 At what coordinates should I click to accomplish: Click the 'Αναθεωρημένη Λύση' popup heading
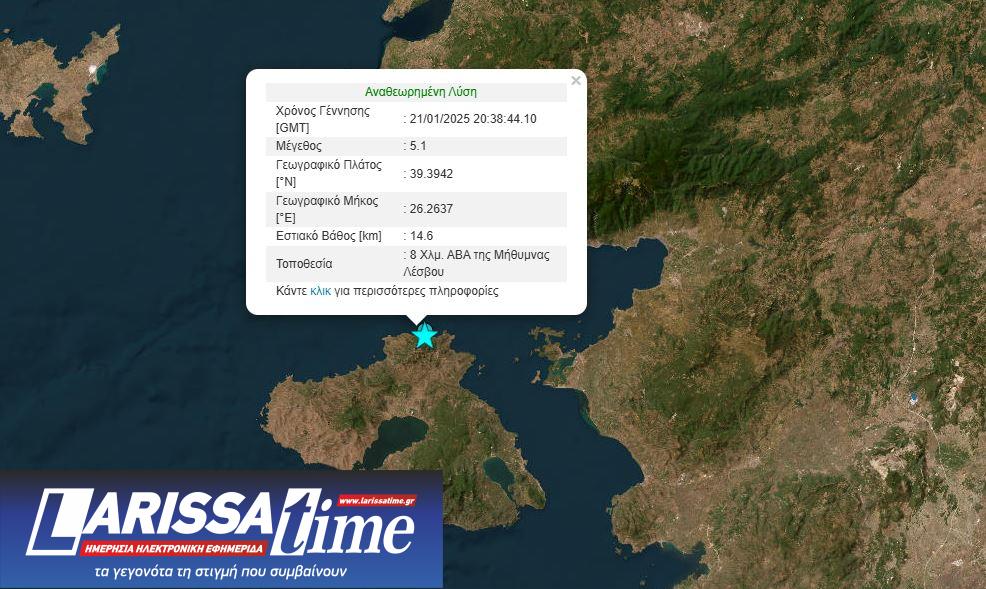pyautogui.click(x=420, y=91)
